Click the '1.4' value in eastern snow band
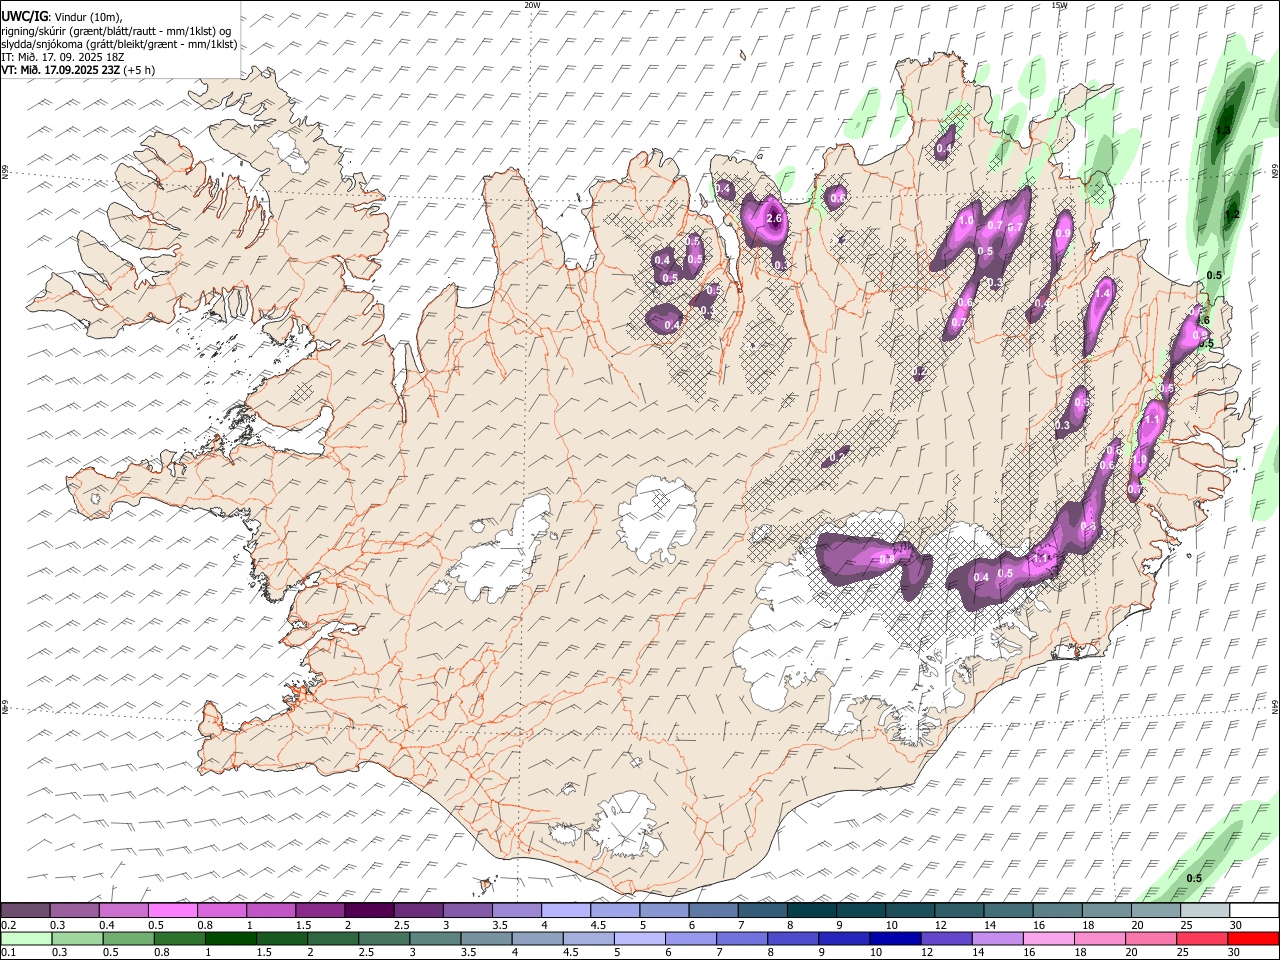This screenshot has height=960, width=1280. [1104, 294]
